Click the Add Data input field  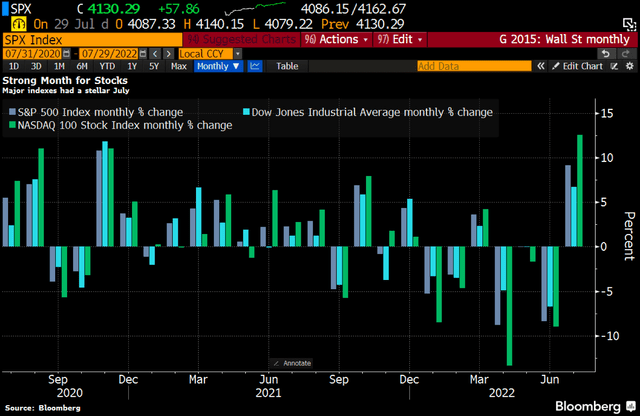(x=474, y=66)
